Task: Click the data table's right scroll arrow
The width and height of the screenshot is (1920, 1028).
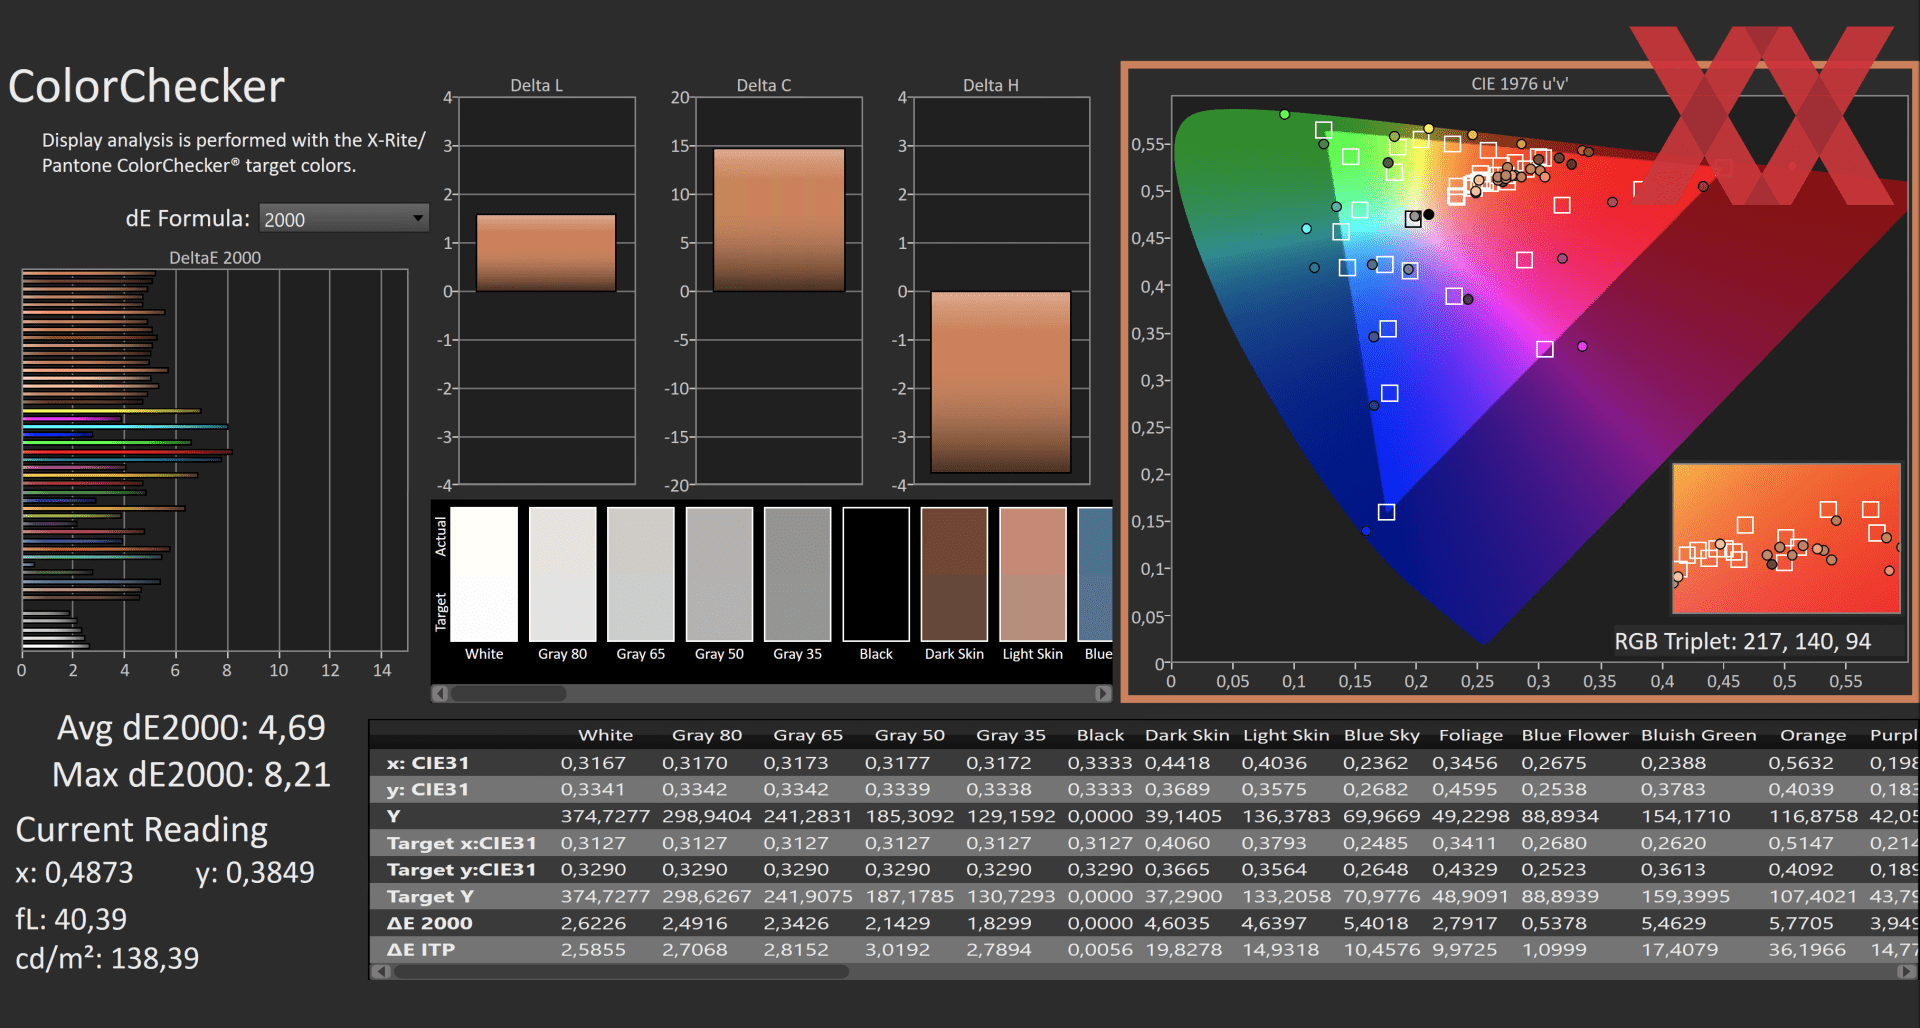Action: pyautogui.click(x=1908, y=971)
